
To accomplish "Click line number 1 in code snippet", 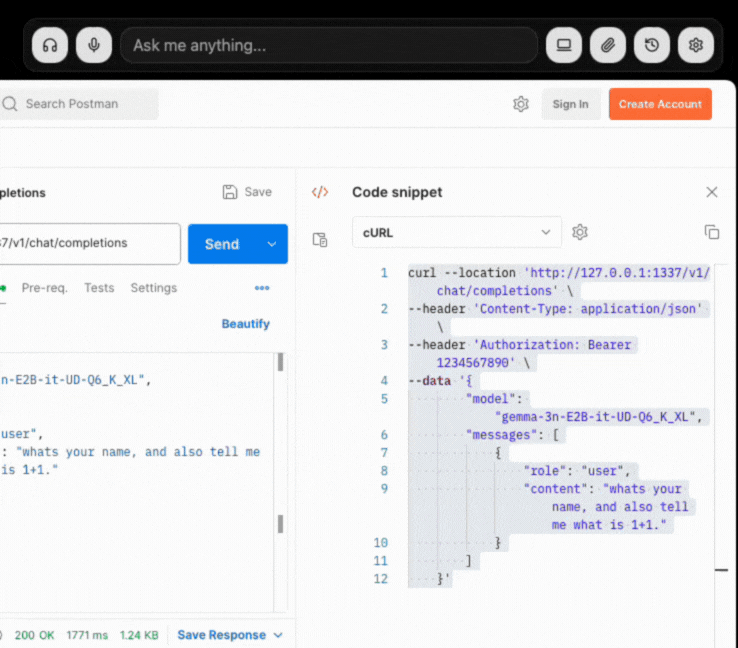I will (x=384, y=273).
